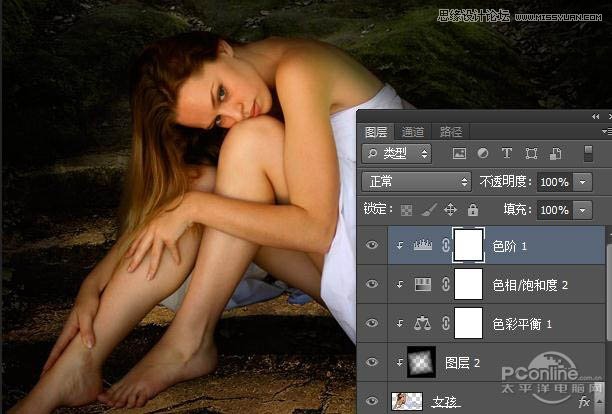Open the 类型 filter type dropdown
This screenshot has height=414, width=612.
point(397,153)
